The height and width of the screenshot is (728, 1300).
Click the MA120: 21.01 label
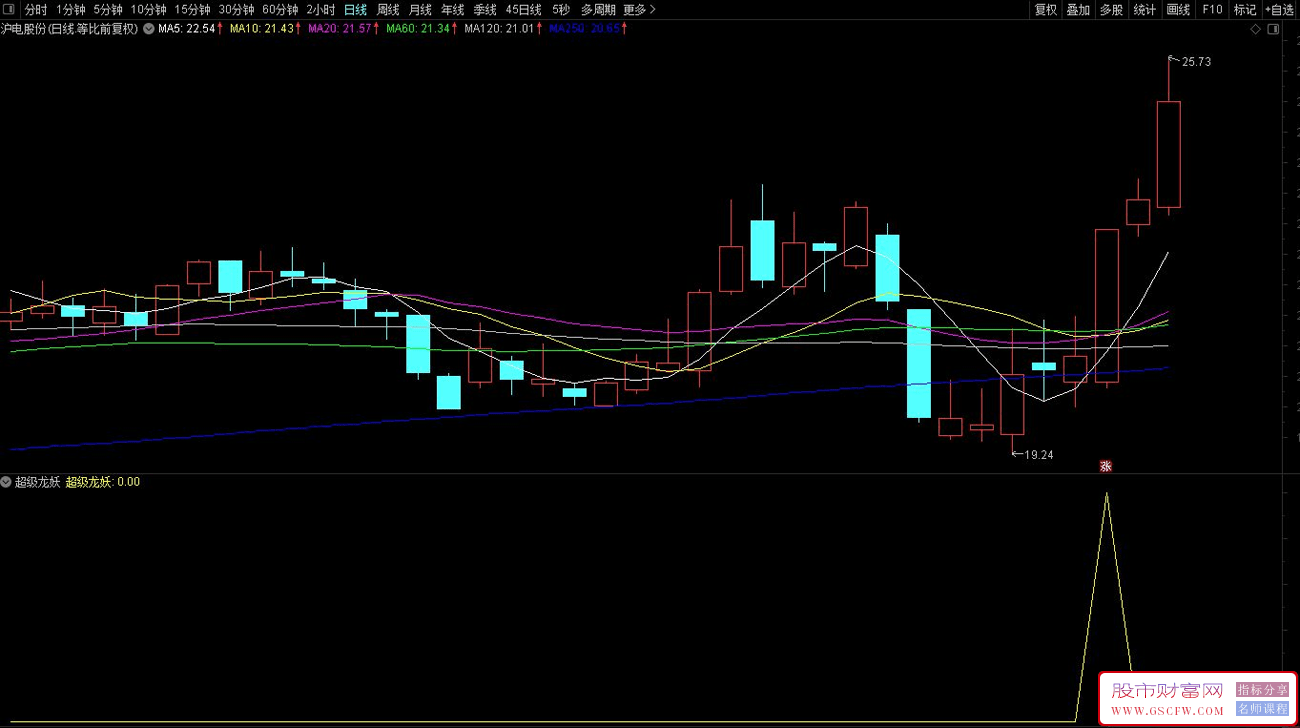click(500, 29)
